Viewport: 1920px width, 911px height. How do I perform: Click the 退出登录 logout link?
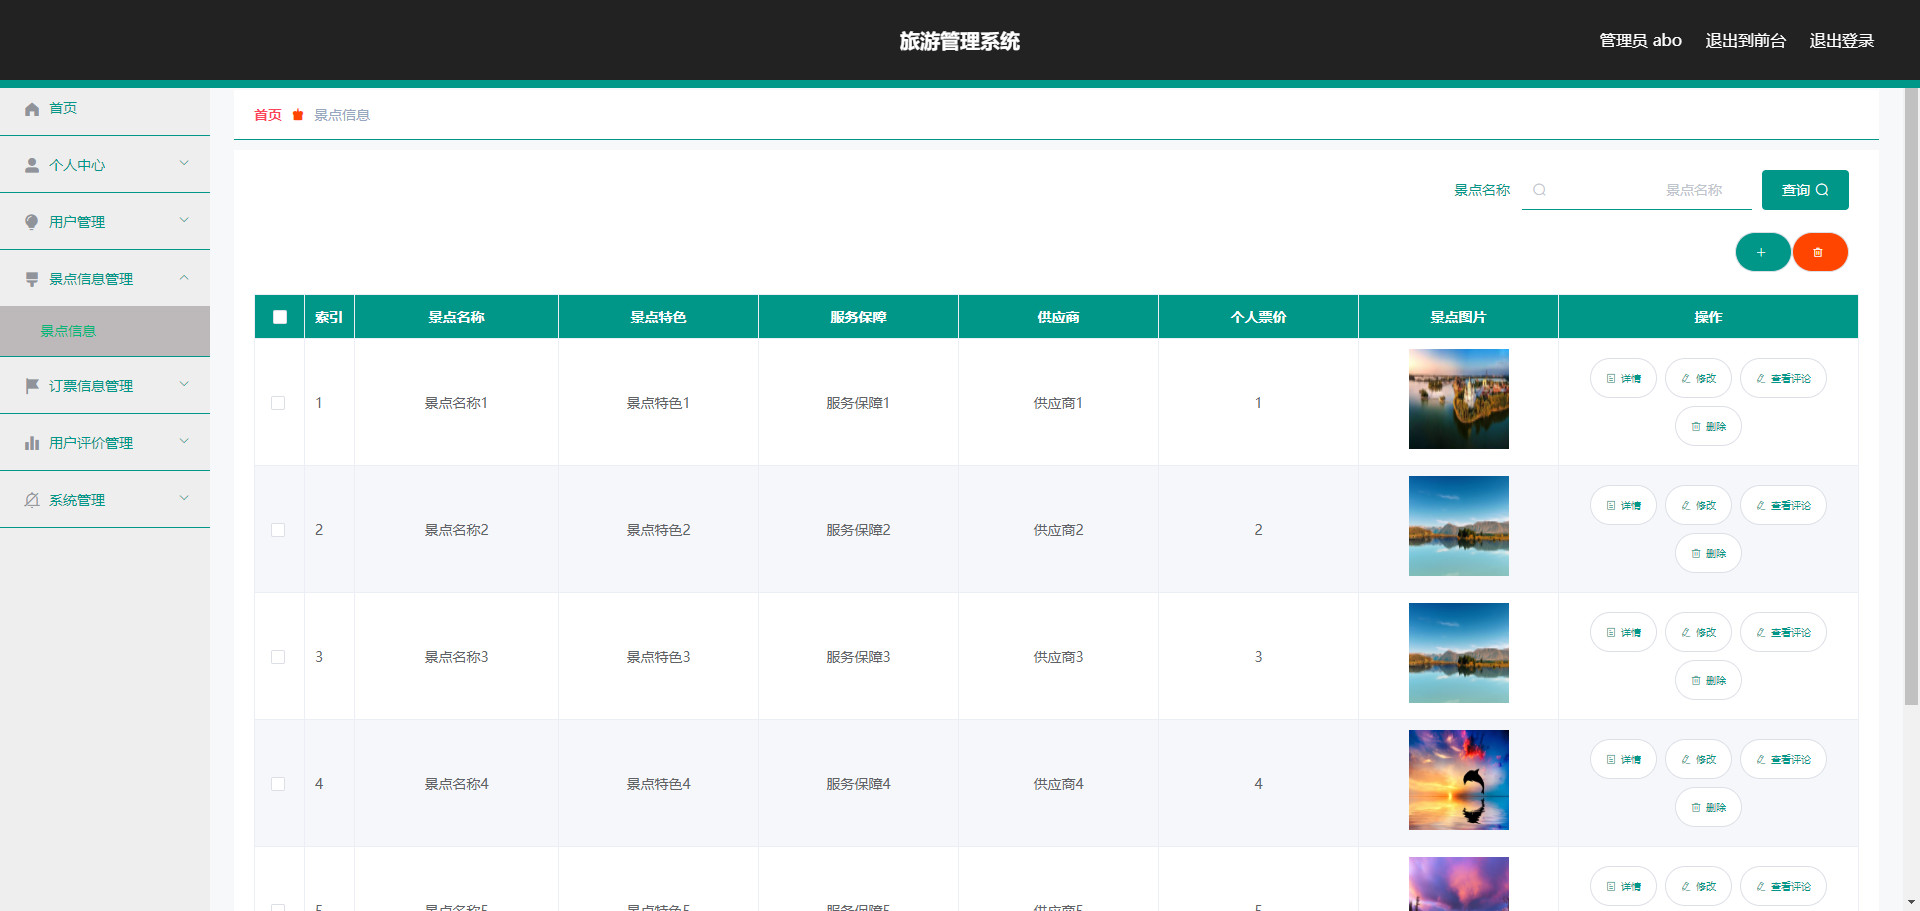tap(1841, 41)
